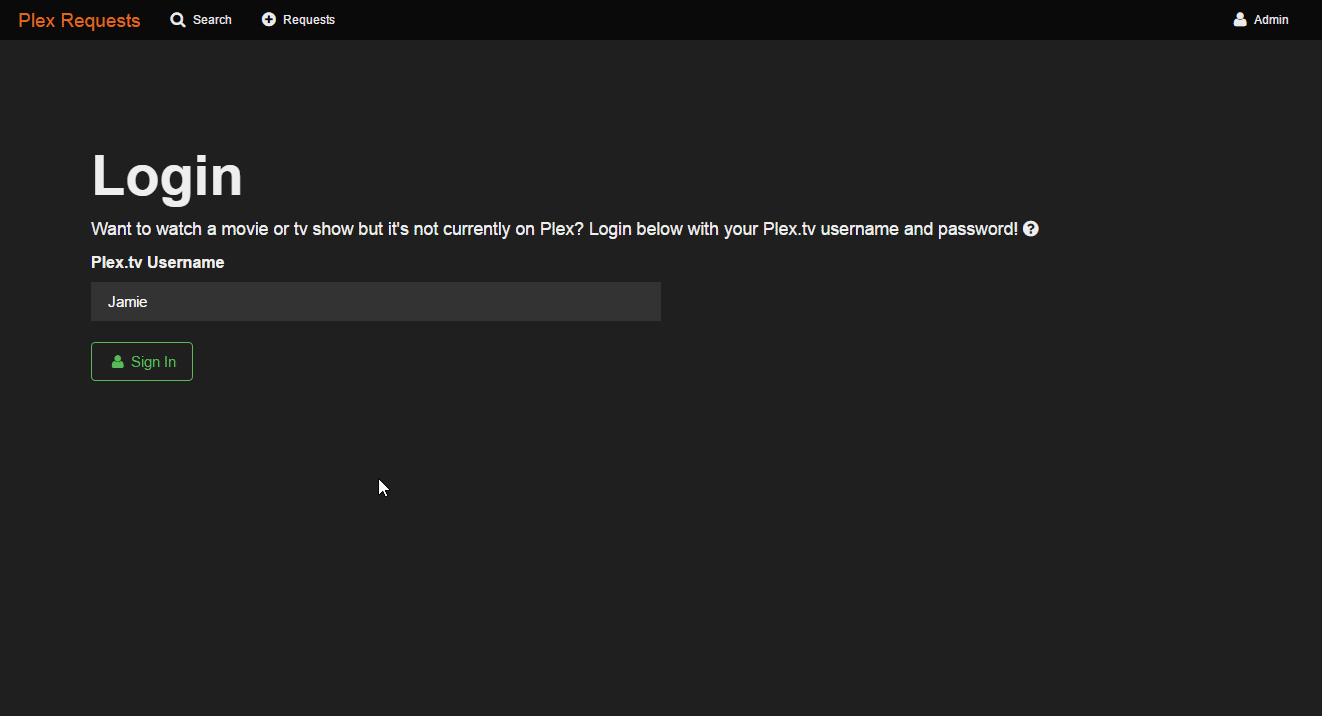Click the Plex.tv Username field label

click(x=157, y=263)
